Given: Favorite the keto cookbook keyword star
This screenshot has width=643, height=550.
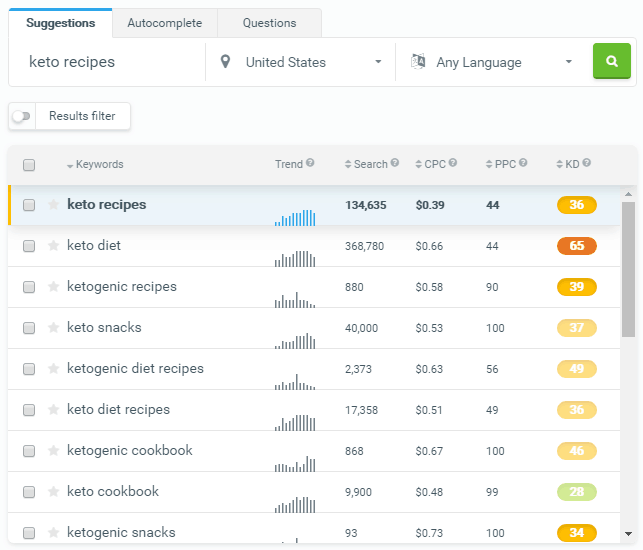Looking at the screenshot, I should [53, 491].
